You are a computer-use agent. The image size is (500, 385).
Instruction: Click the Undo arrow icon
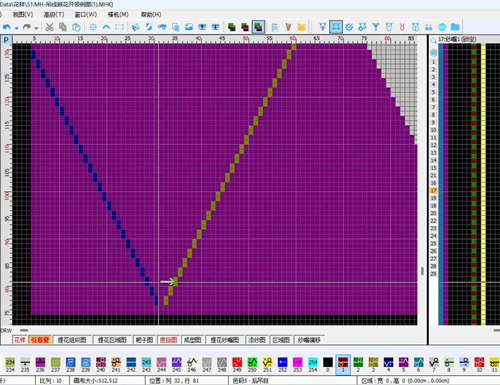6,27
